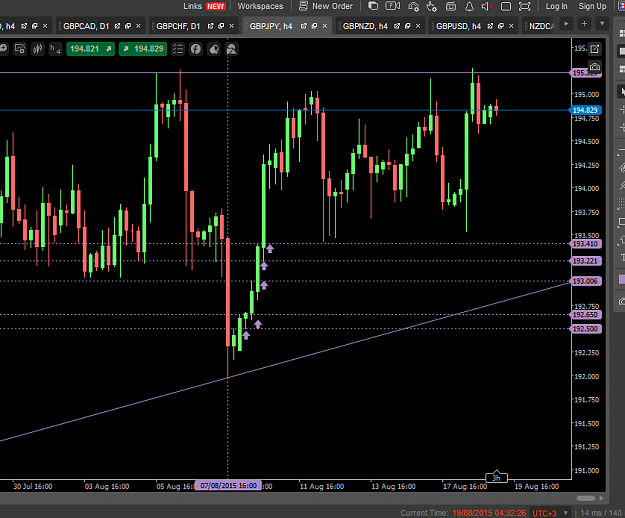Open the chart templates icon in the chart toolbar
The width and height of the screenshot is (625, 518).
click(20, 49)
